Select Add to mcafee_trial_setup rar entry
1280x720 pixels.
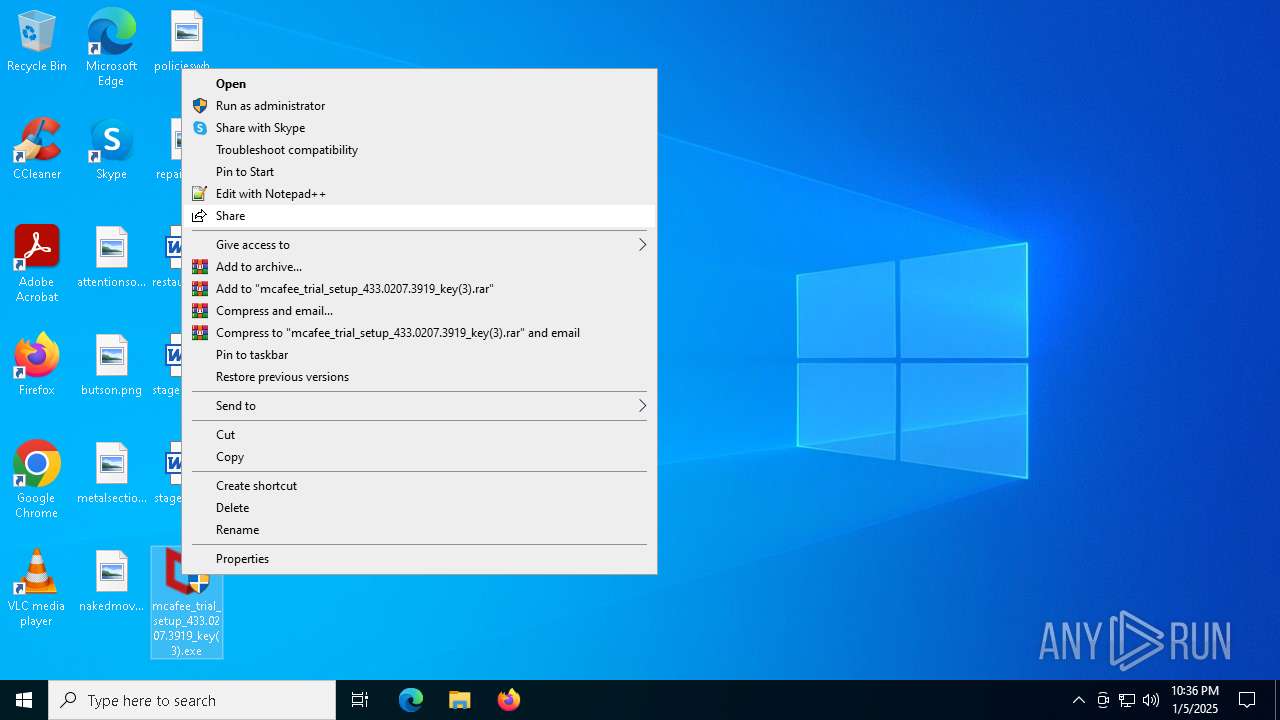click(419, 289)
